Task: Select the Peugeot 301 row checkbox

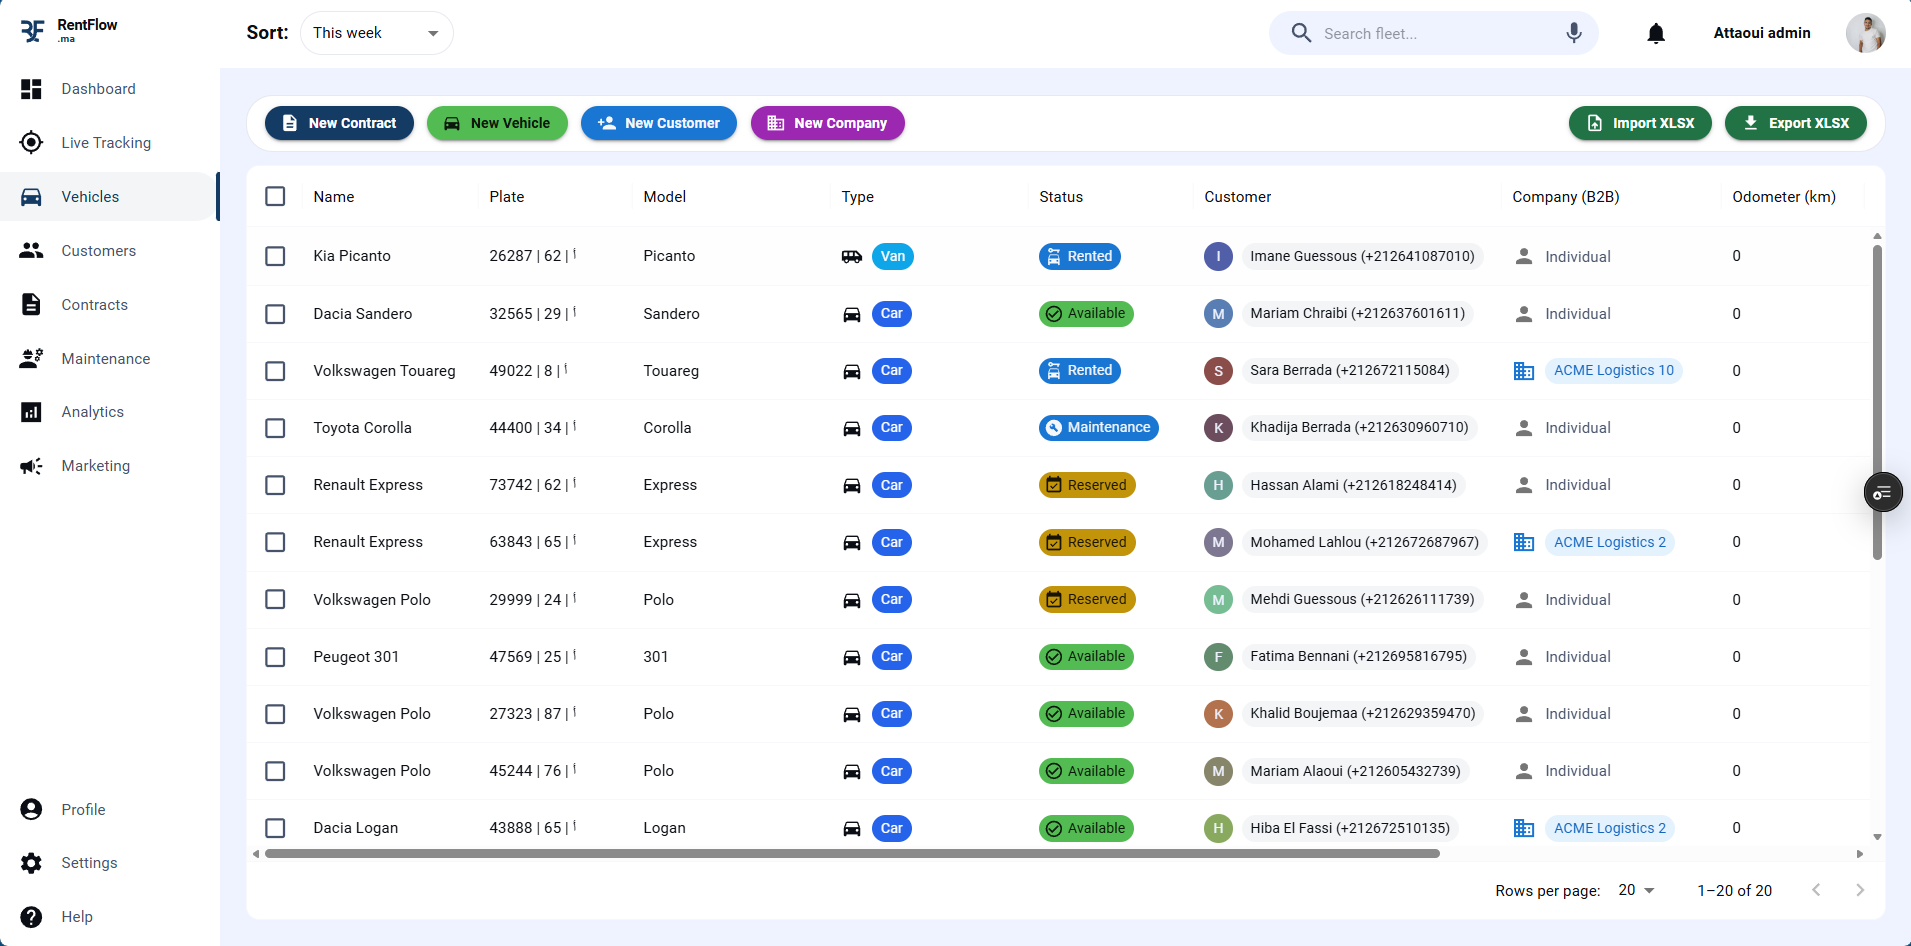Action: [x=275, y=657]
